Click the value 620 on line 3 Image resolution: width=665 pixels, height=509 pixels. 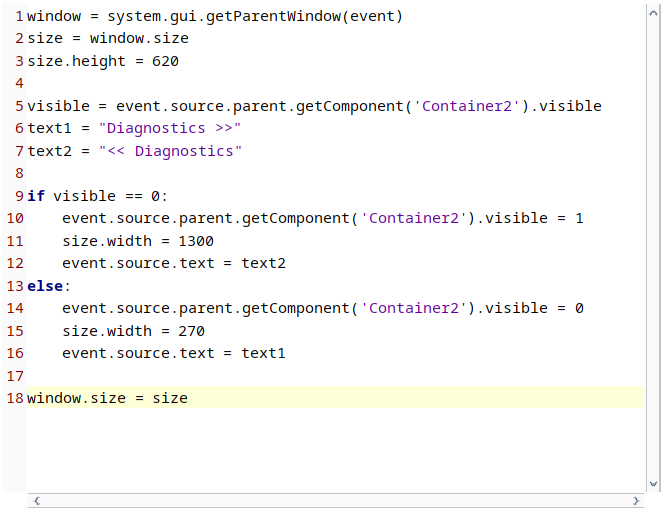(165, 61)
